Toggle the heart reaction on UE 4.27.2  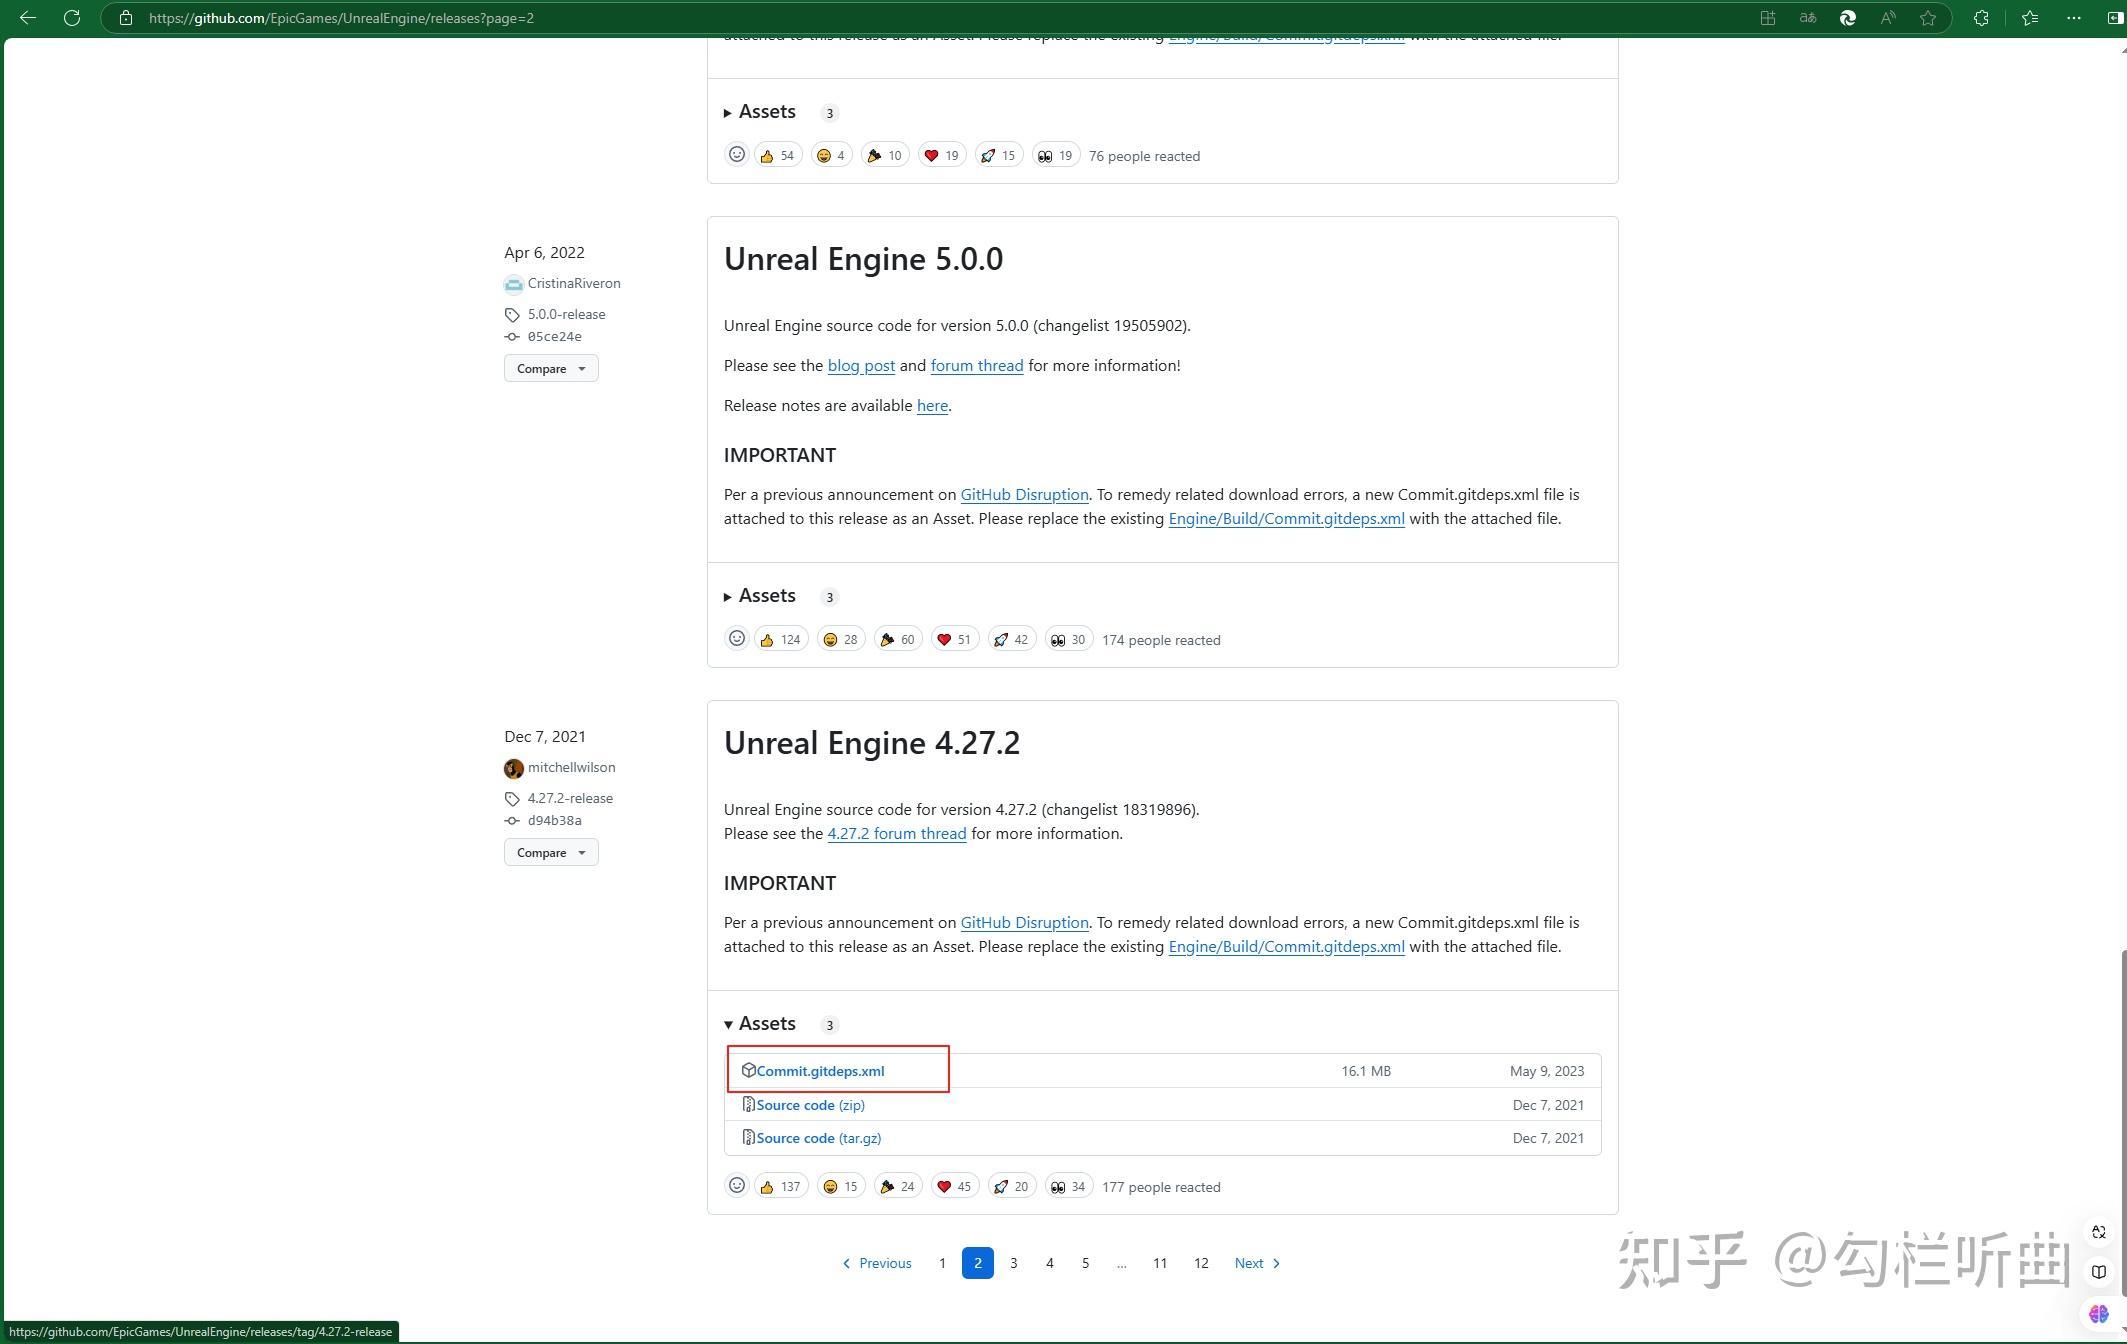coord(954,1185)
